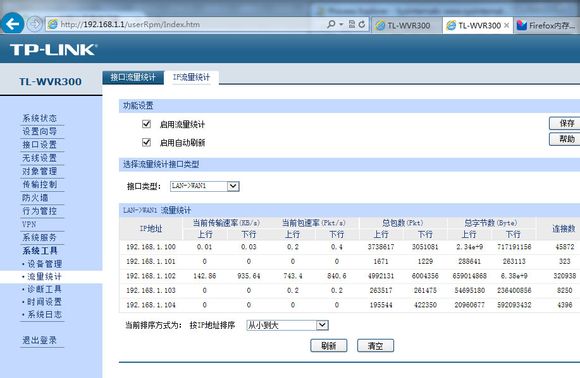The width and height of the screenshot is (580, 378).
Task: Close the active TL-WVR300 tab
Action: 506,25
